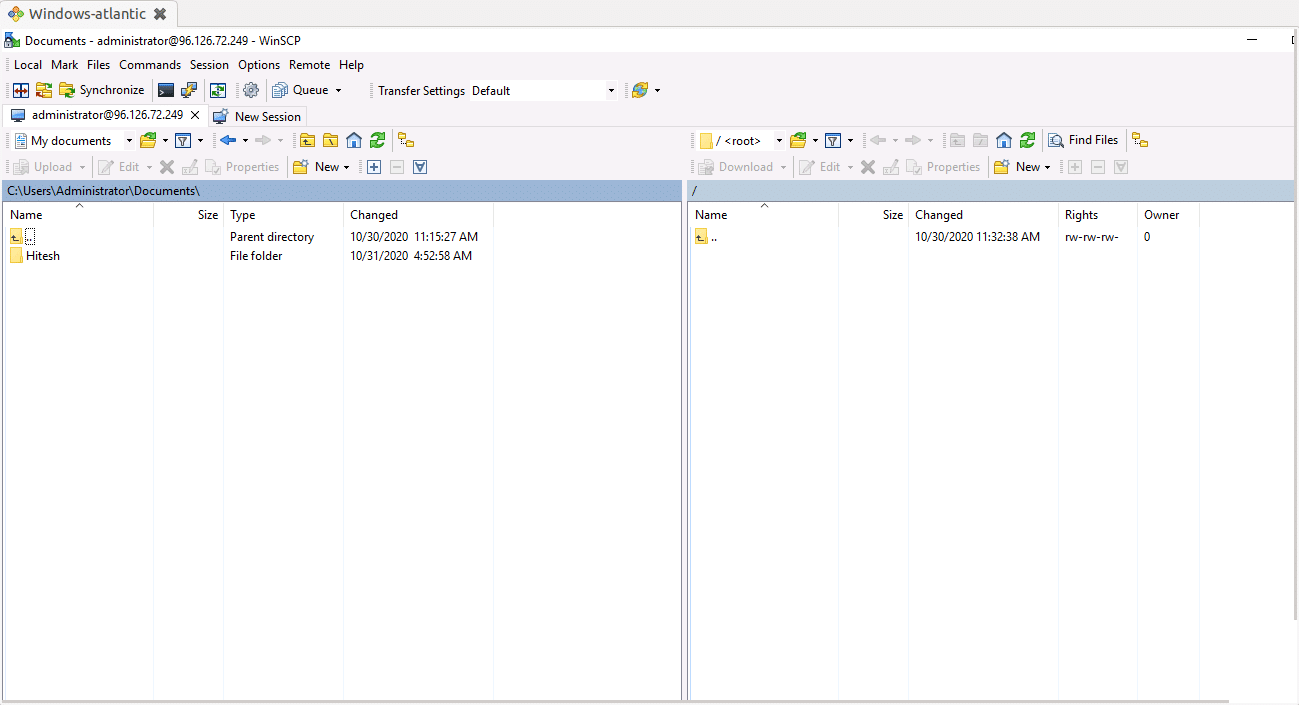
Task: Sort local panel by Type column
Action: [283, 215]
